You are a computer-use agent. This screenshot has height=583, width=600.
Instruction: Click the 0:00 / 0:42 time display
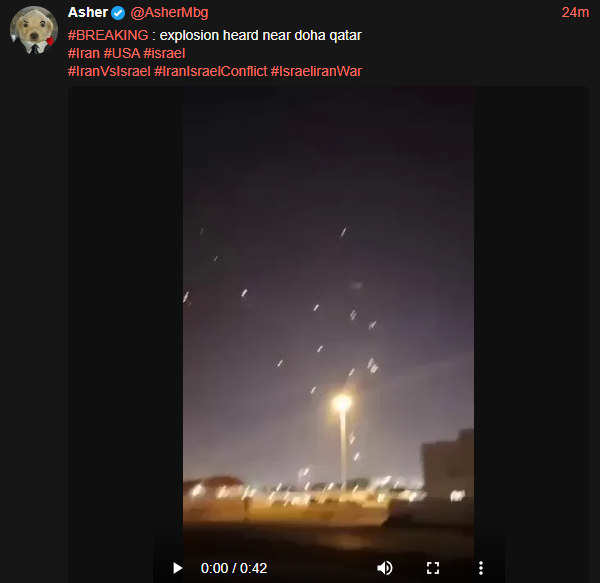(234, 568)
